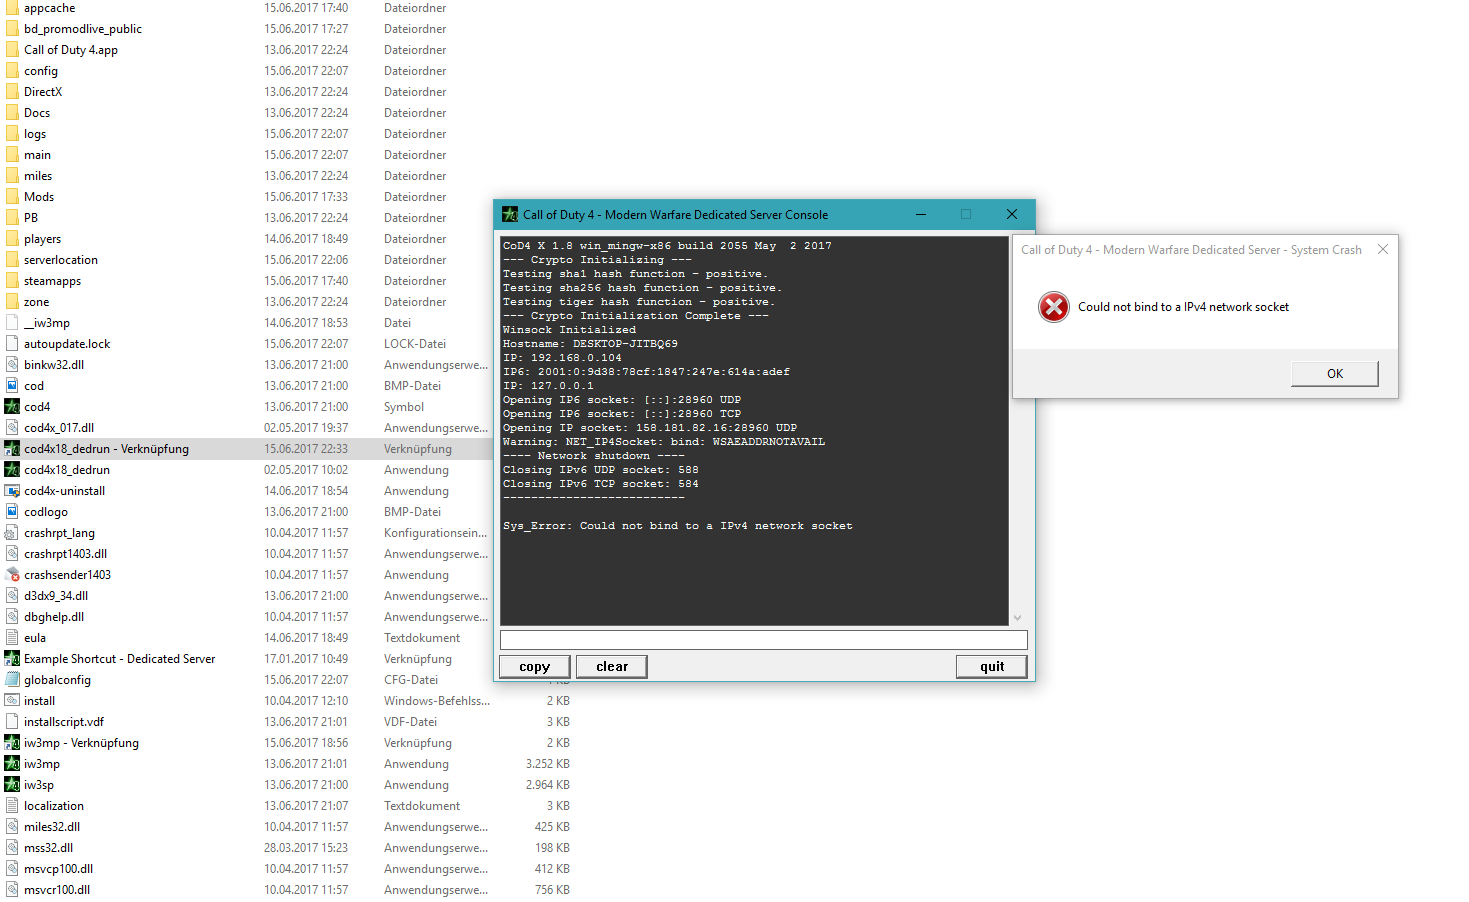Screen dimensions: 1469x902
Task: Click the 2.964 KB size of iw3sp
Action: tap(548, 785)
